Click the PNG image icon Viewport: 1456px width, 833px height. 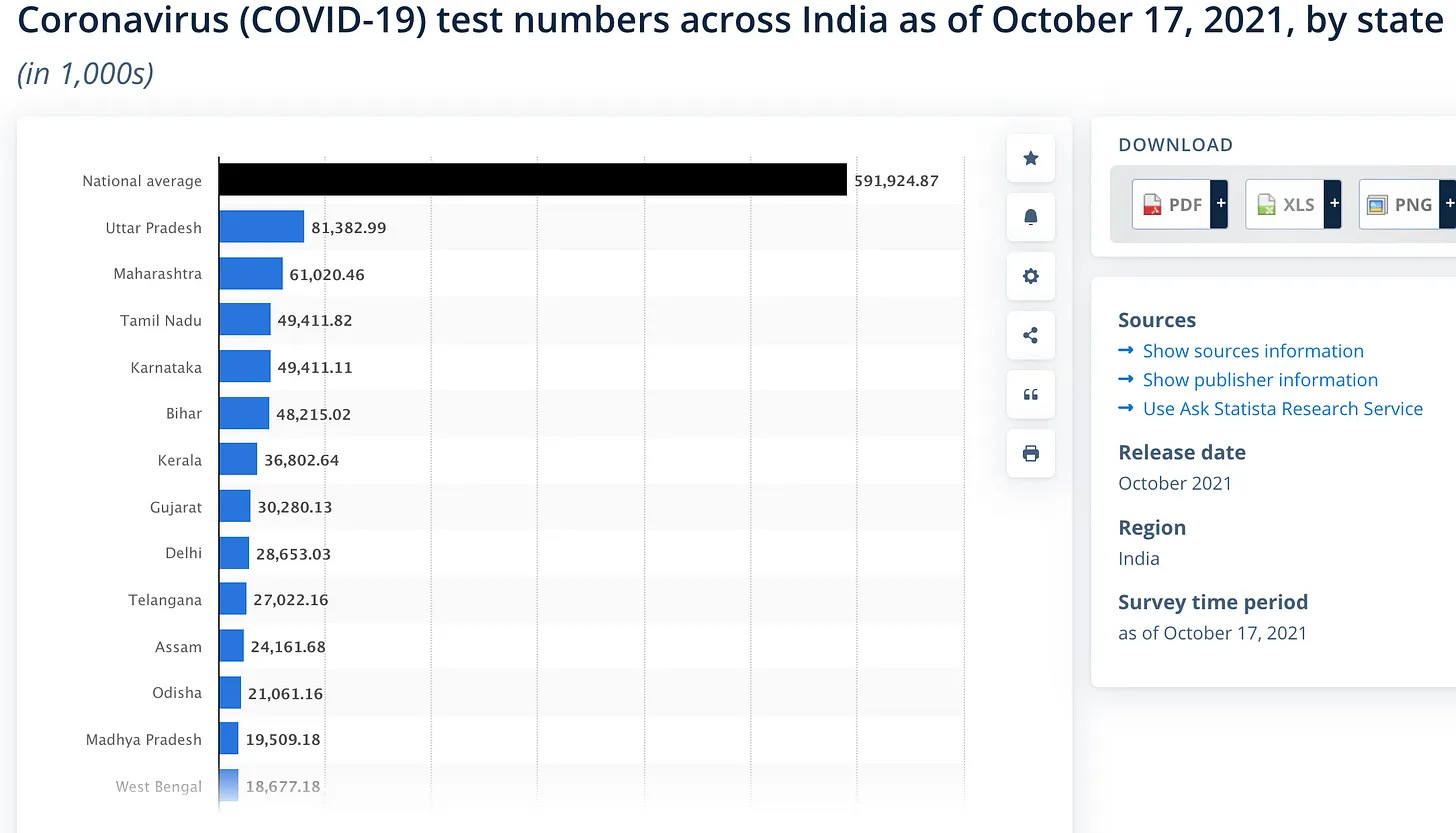pyautogui.click(x=1378, y=205)
